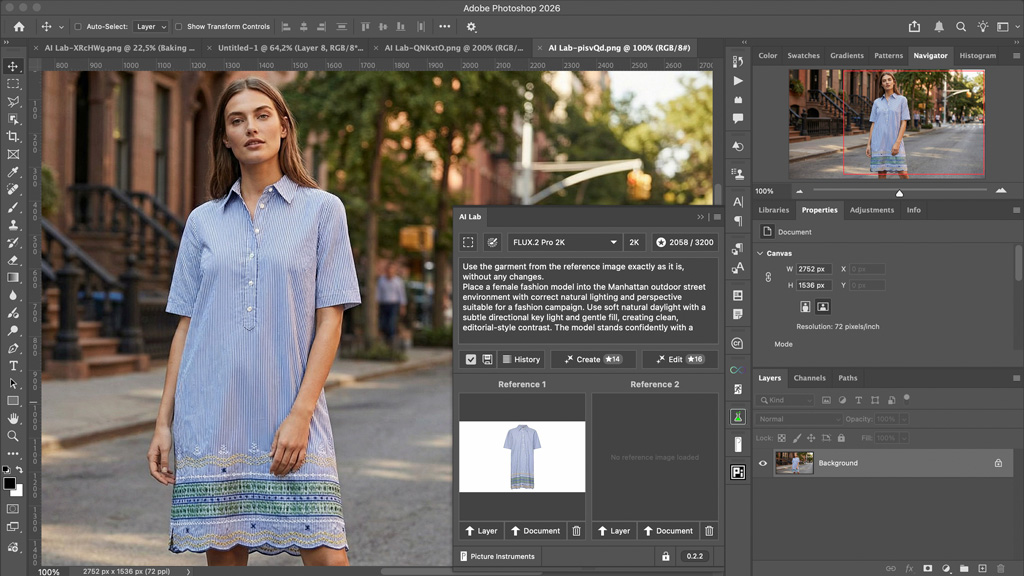Screen dimensions: 1024x576
Task: Switch to the Channels tab
Action: [x=809, y=378]
